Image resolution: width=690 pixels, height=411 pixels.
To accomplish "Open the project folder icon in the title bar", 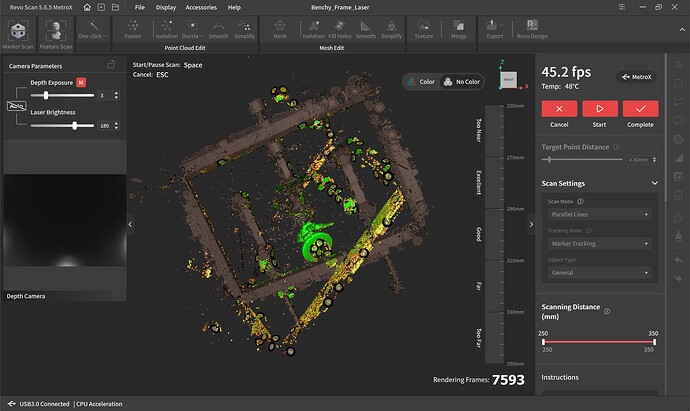I will pyautogui.click(x=115, y=7).
